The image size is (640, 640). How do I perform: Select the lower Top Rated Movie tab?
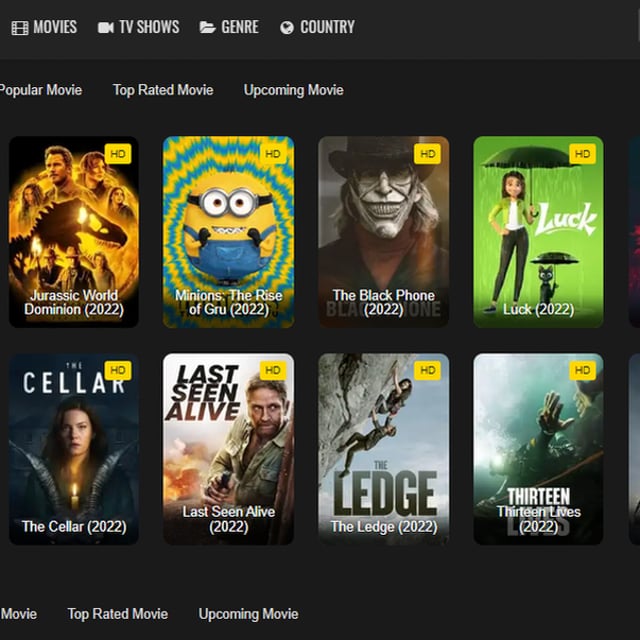point(118,614)
